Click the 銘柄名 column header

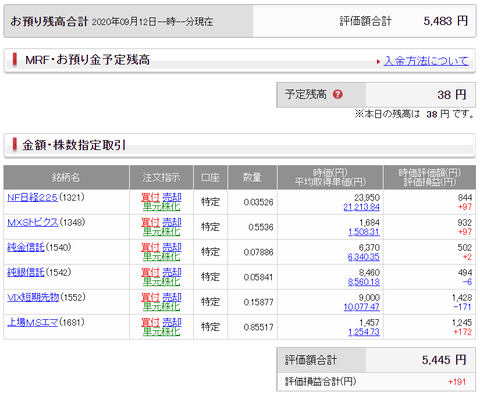coord(66,177)
